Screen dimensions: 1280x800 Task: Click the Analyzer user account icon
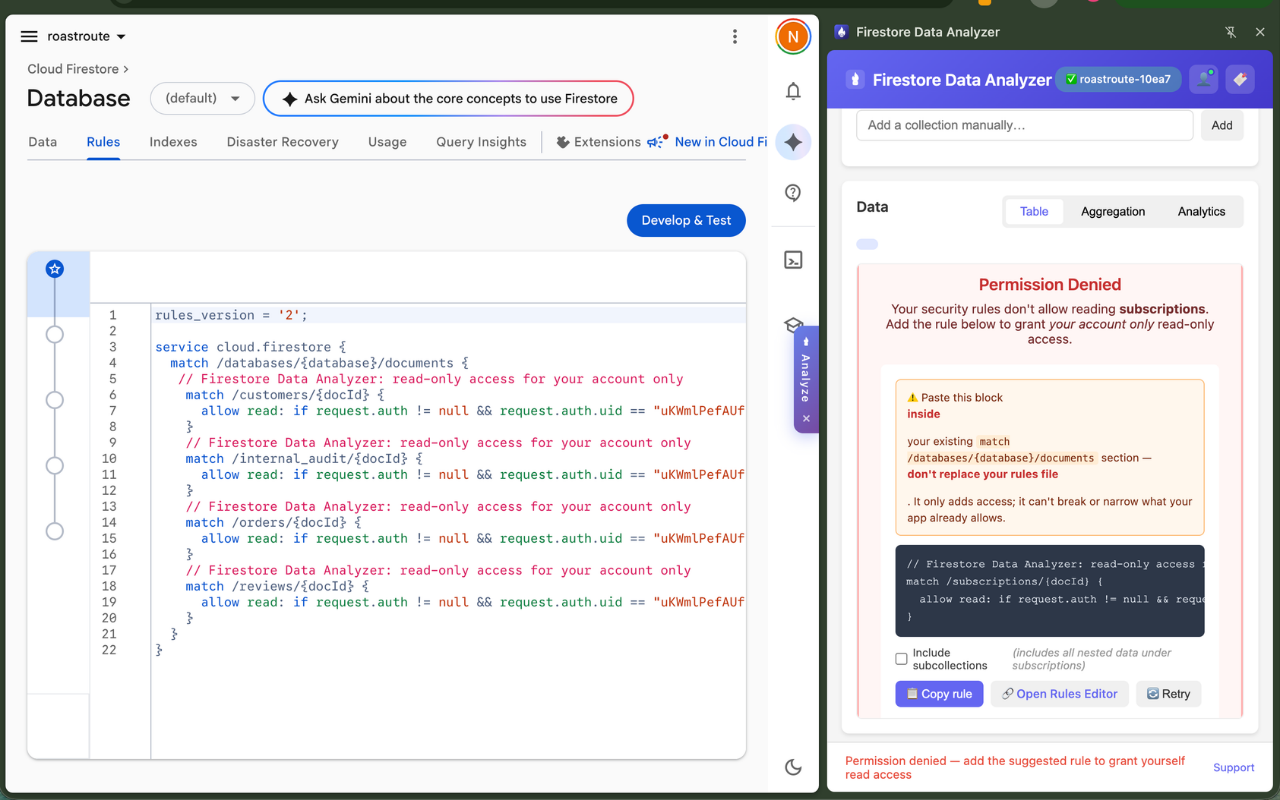pyautogui.click(x=1204, y=79)
